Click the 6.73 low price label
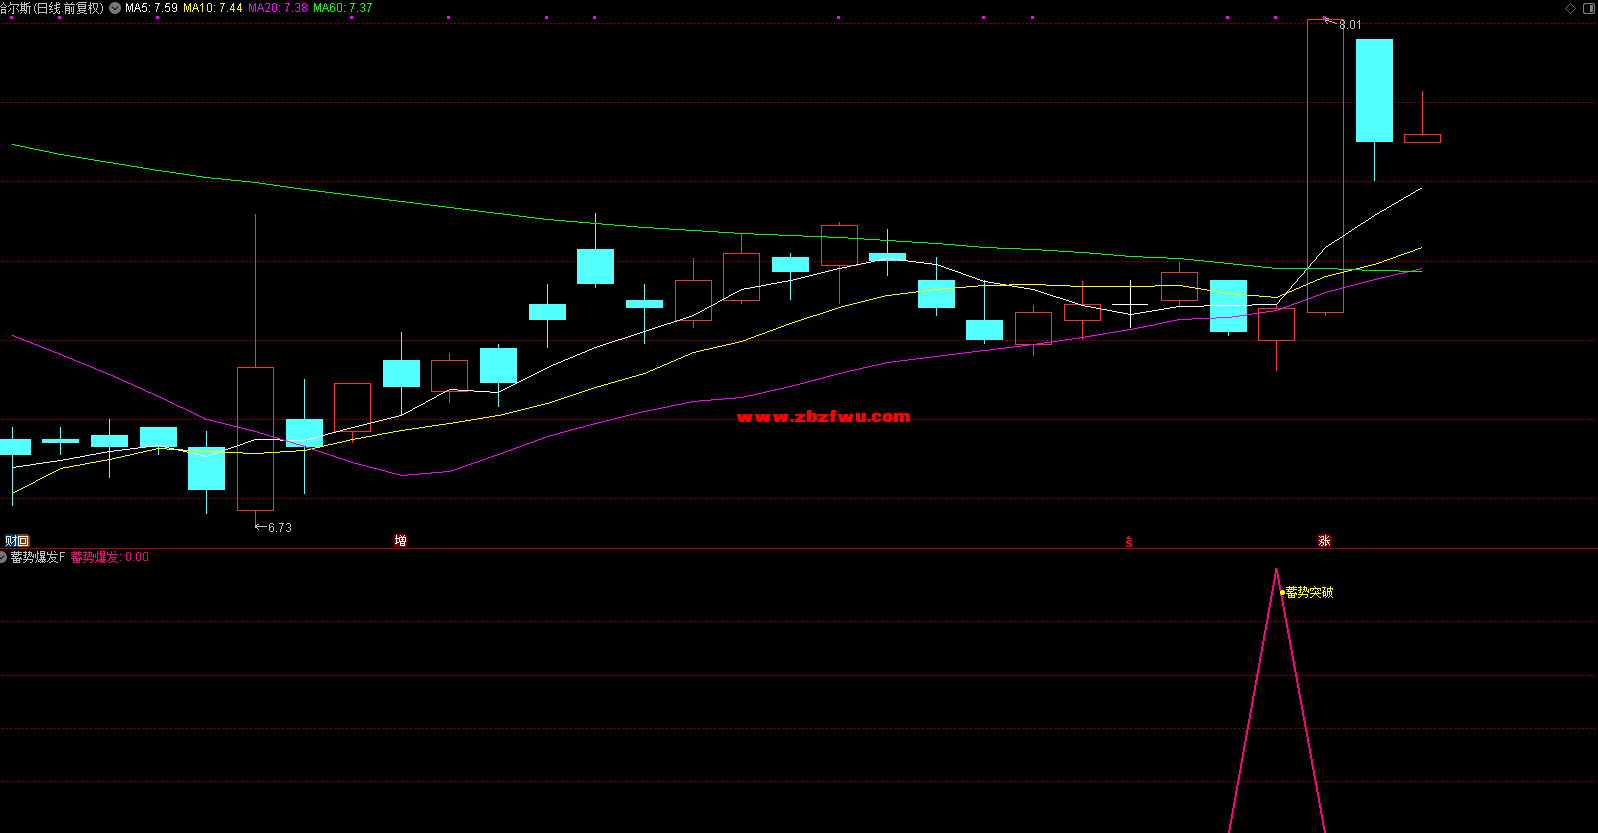 280,527
